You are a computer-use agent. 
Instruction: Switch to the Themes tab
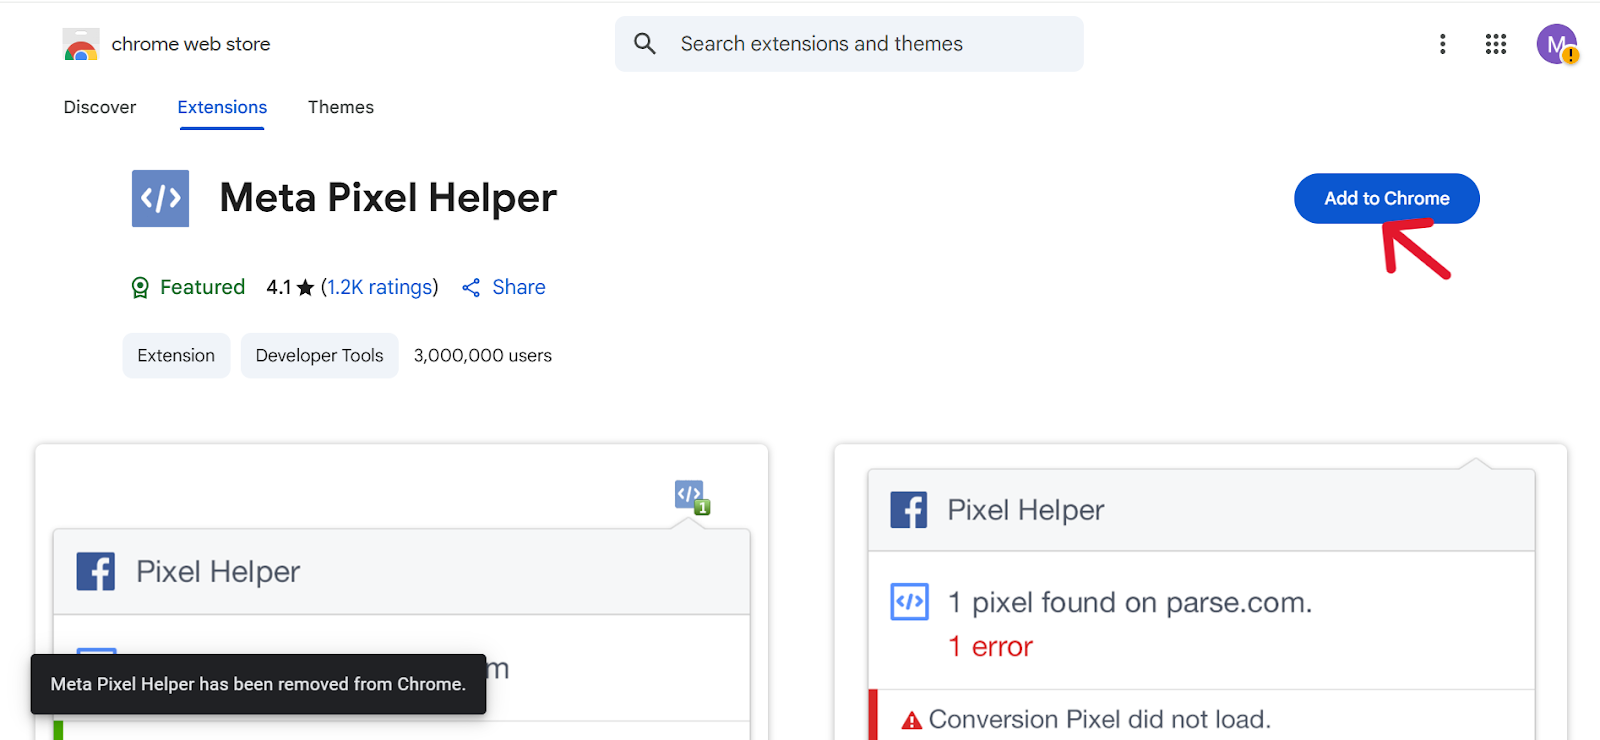pyautogui.click(x=341, y=107)
